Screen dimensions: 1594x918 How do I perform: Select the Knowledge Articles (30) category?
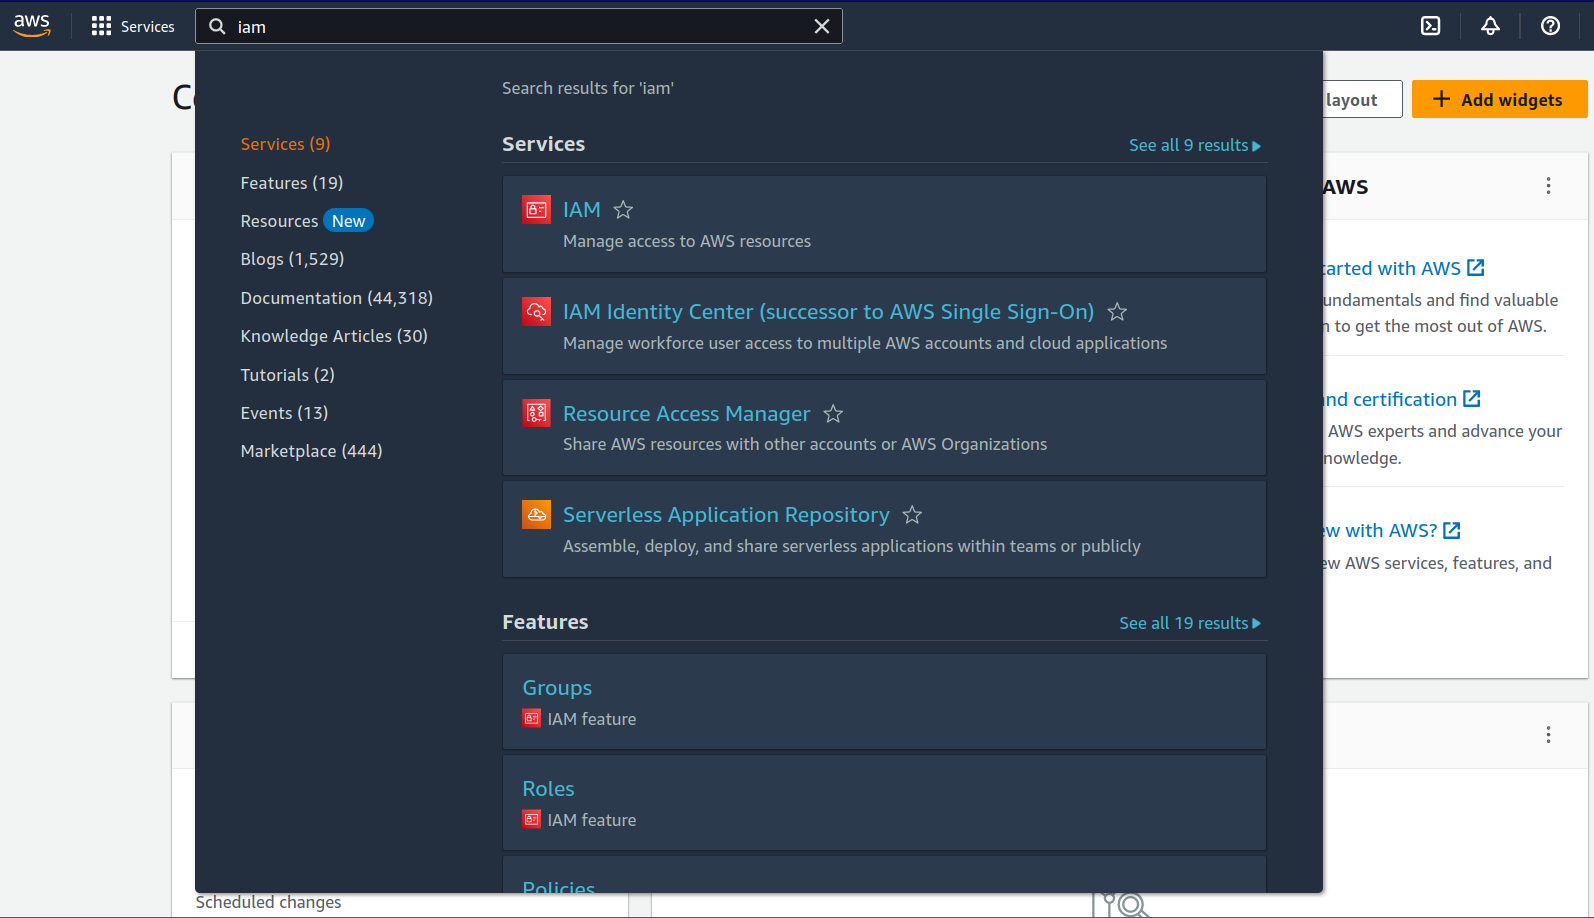(334, 336)
